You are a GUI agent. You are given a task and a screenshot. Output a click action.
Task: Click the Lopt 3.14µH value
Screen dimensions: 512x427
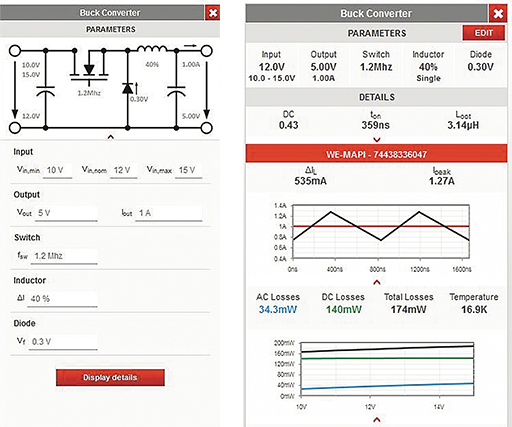coord(463,125)
